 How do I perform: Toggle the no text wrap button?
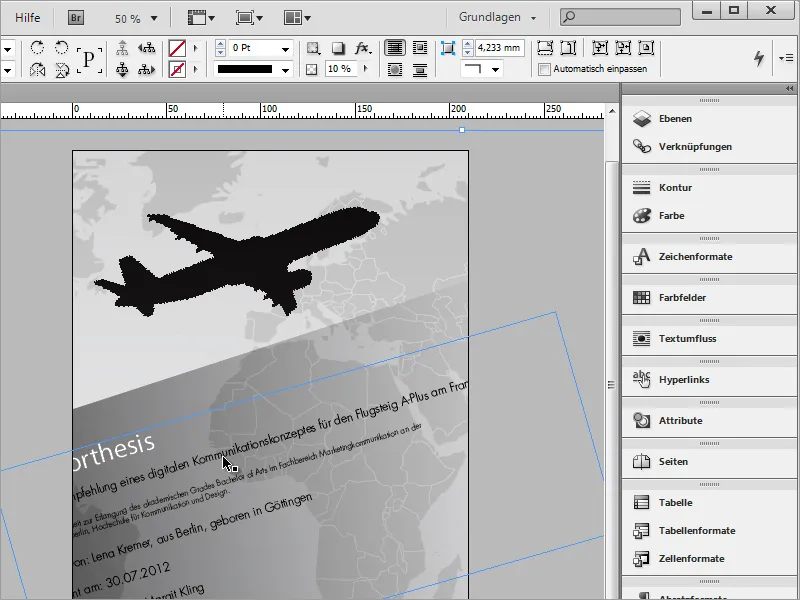[x=394, y=48]
